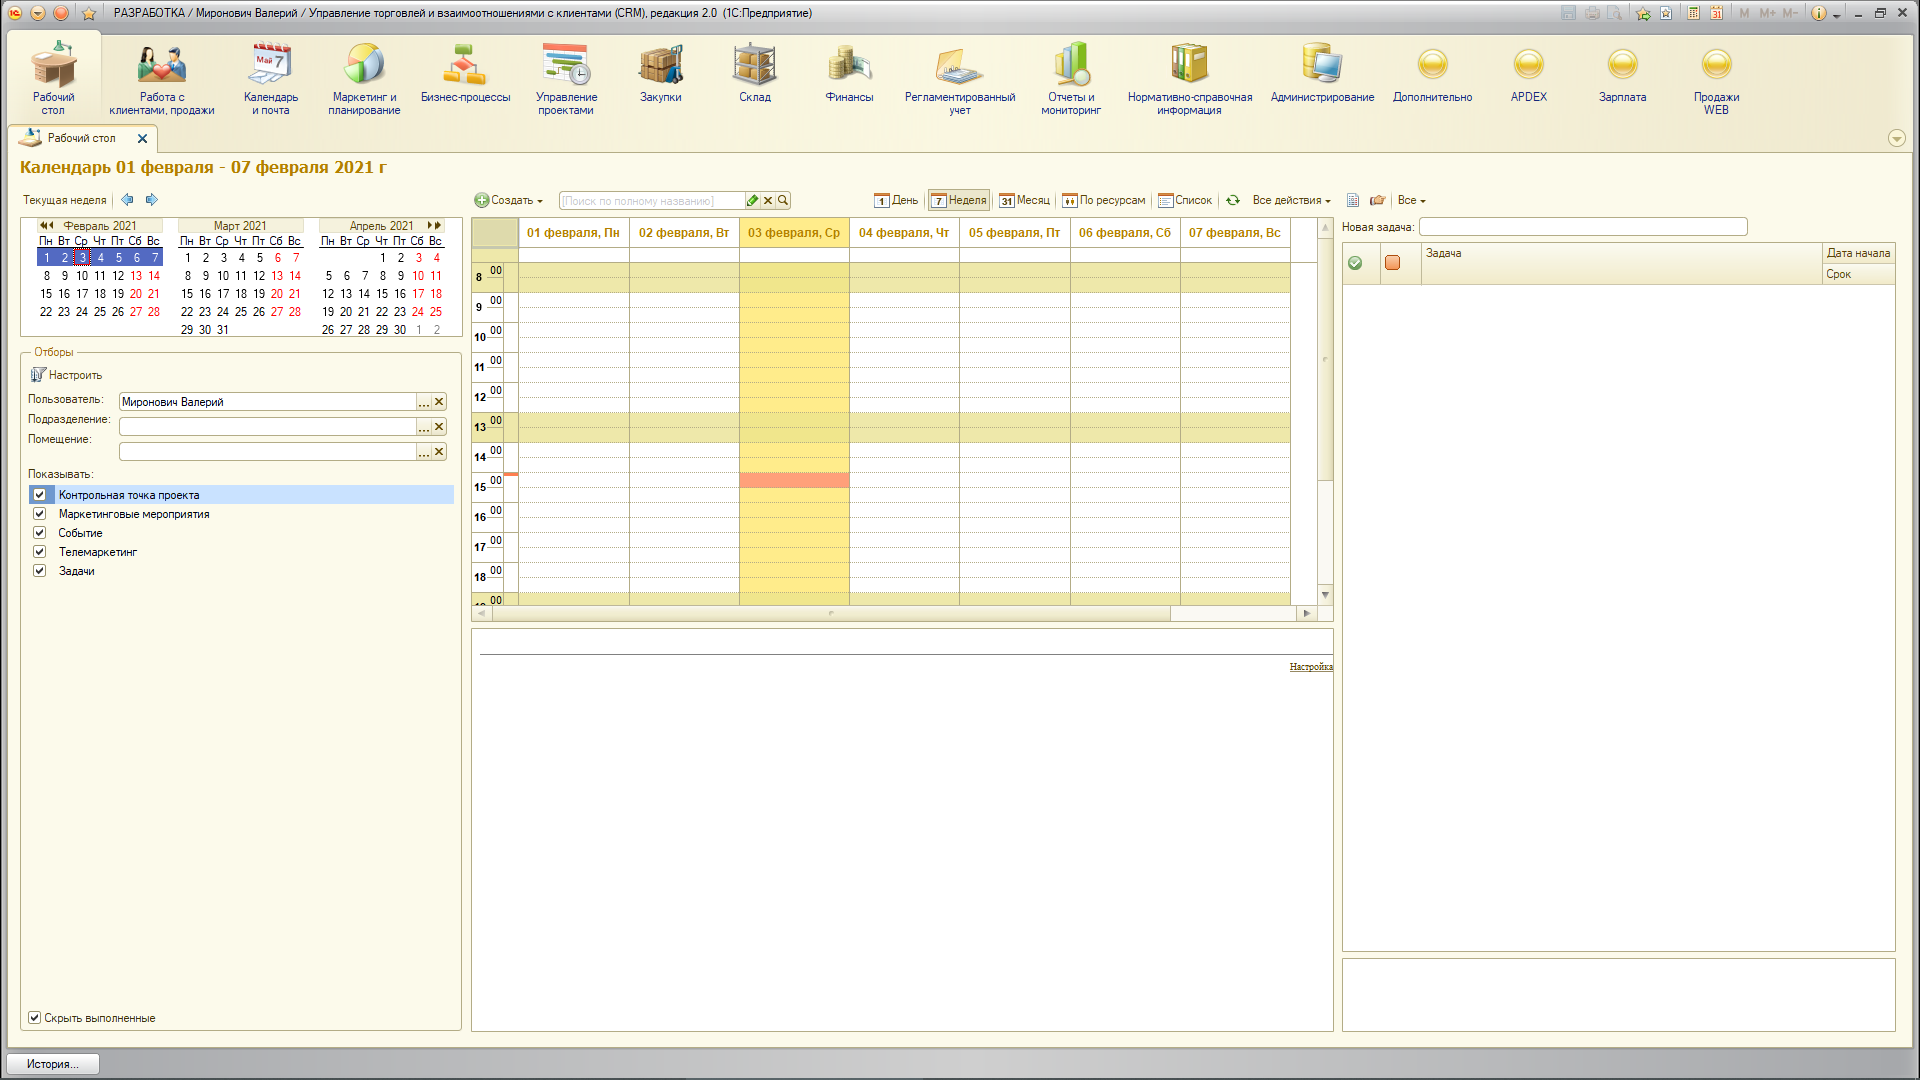Toggle Маркетинговые мероприятия checkbox
Image resolution: width=1920 pixels, height=1080 pixels.
click(40, 514)
